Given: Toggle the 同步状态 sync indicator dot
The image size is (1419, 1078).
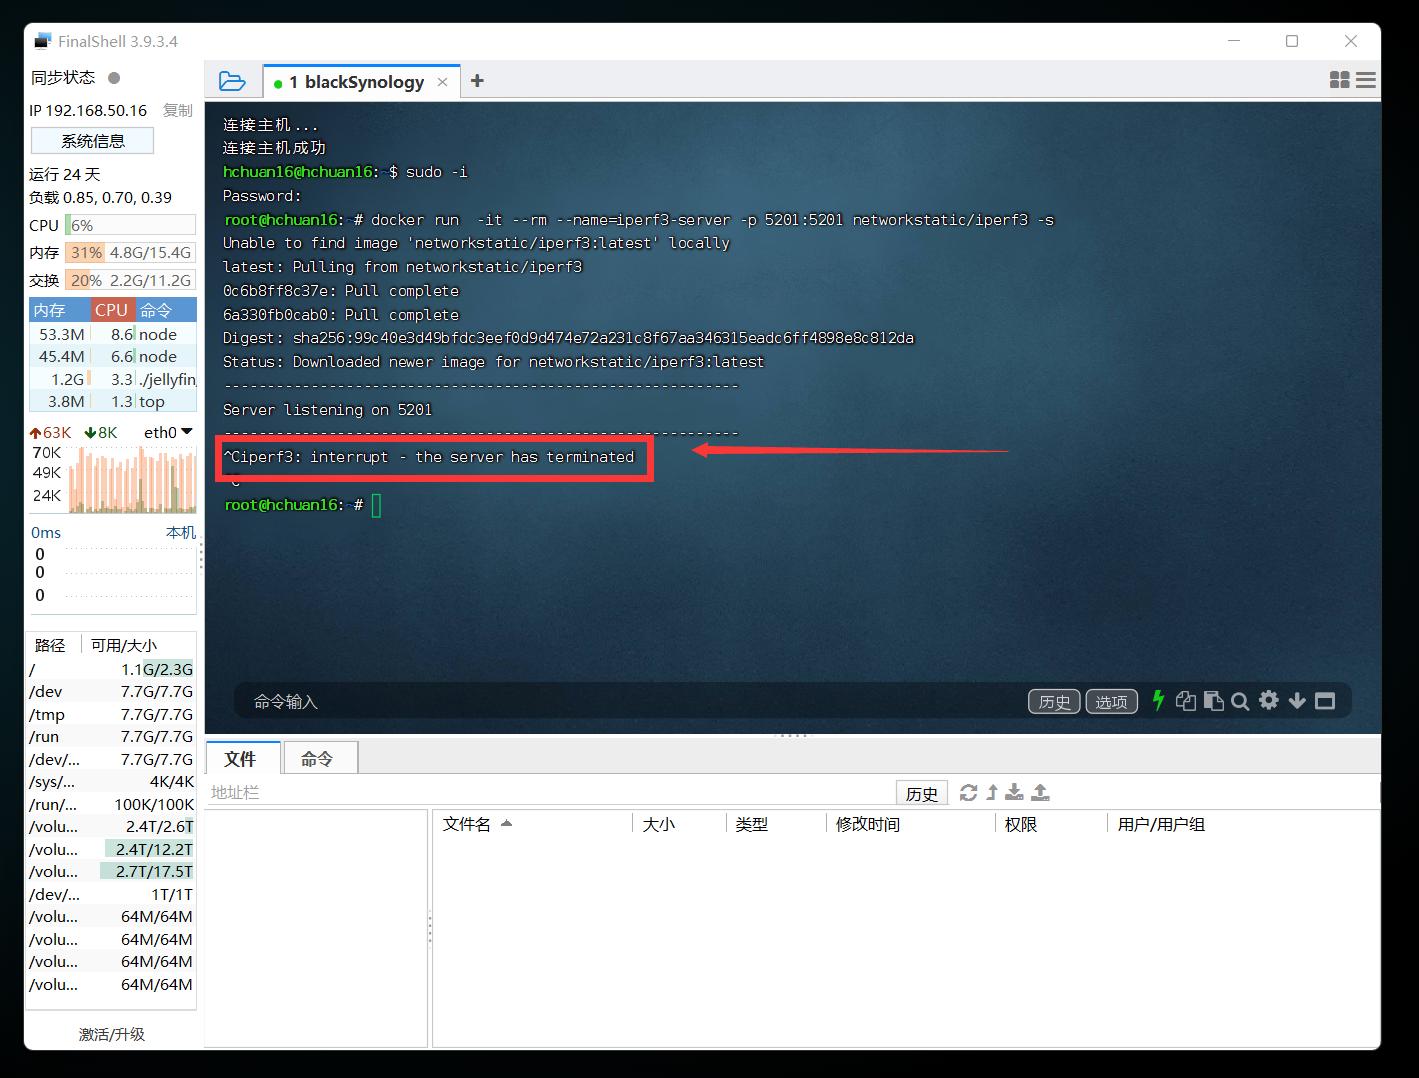Looking at the screenshot, I should click(114, 77).
